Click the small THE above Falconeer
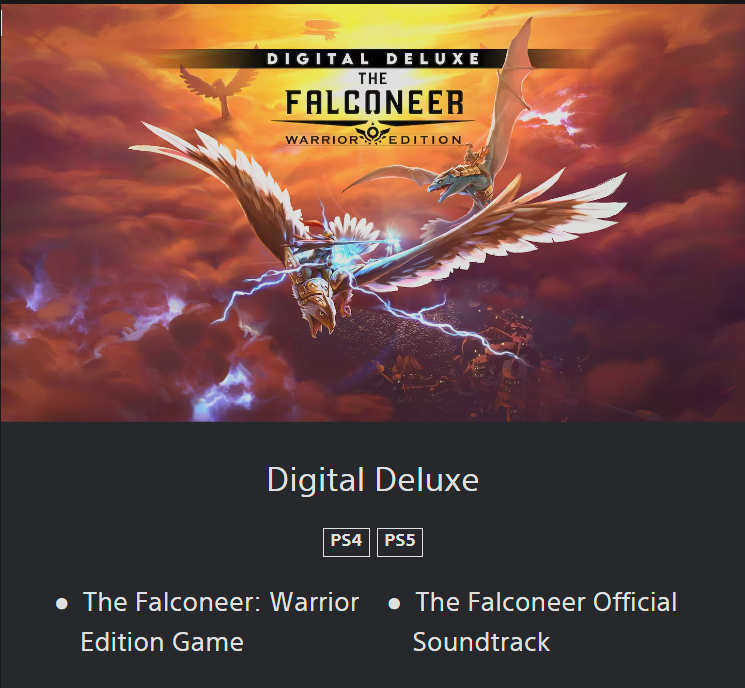Screen dimensions: 745x688 pyautogui.click(x=373, y=78)
